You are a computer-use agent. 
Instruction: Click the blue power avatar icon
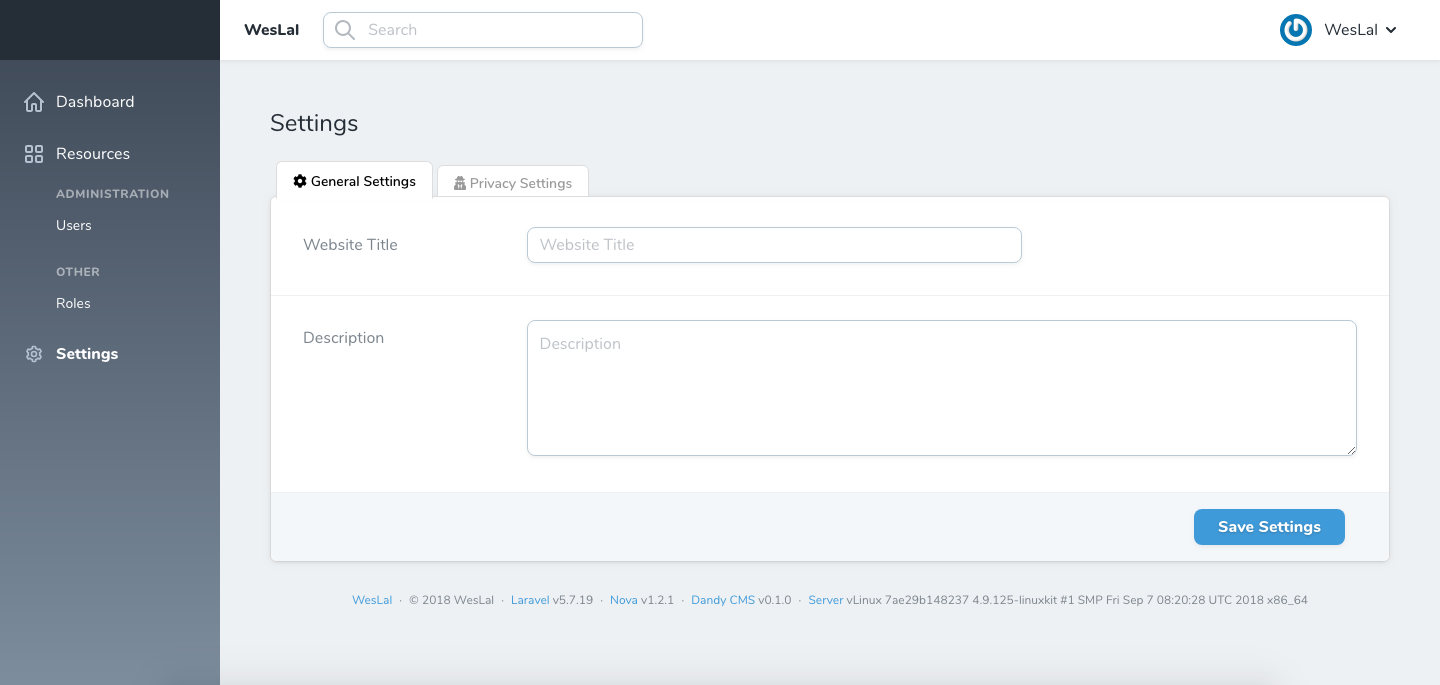click(1296, 30)
